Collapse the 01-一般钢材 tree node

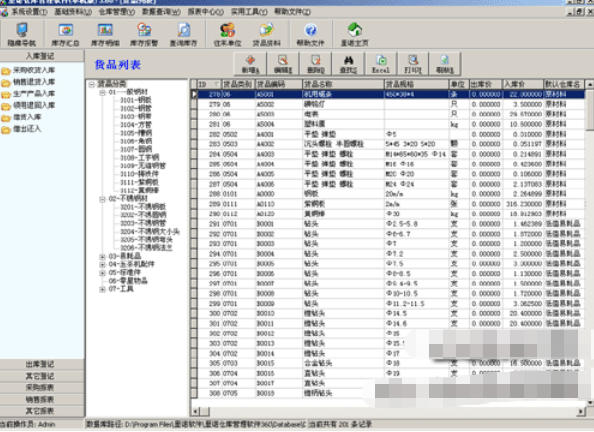point(102,92)
